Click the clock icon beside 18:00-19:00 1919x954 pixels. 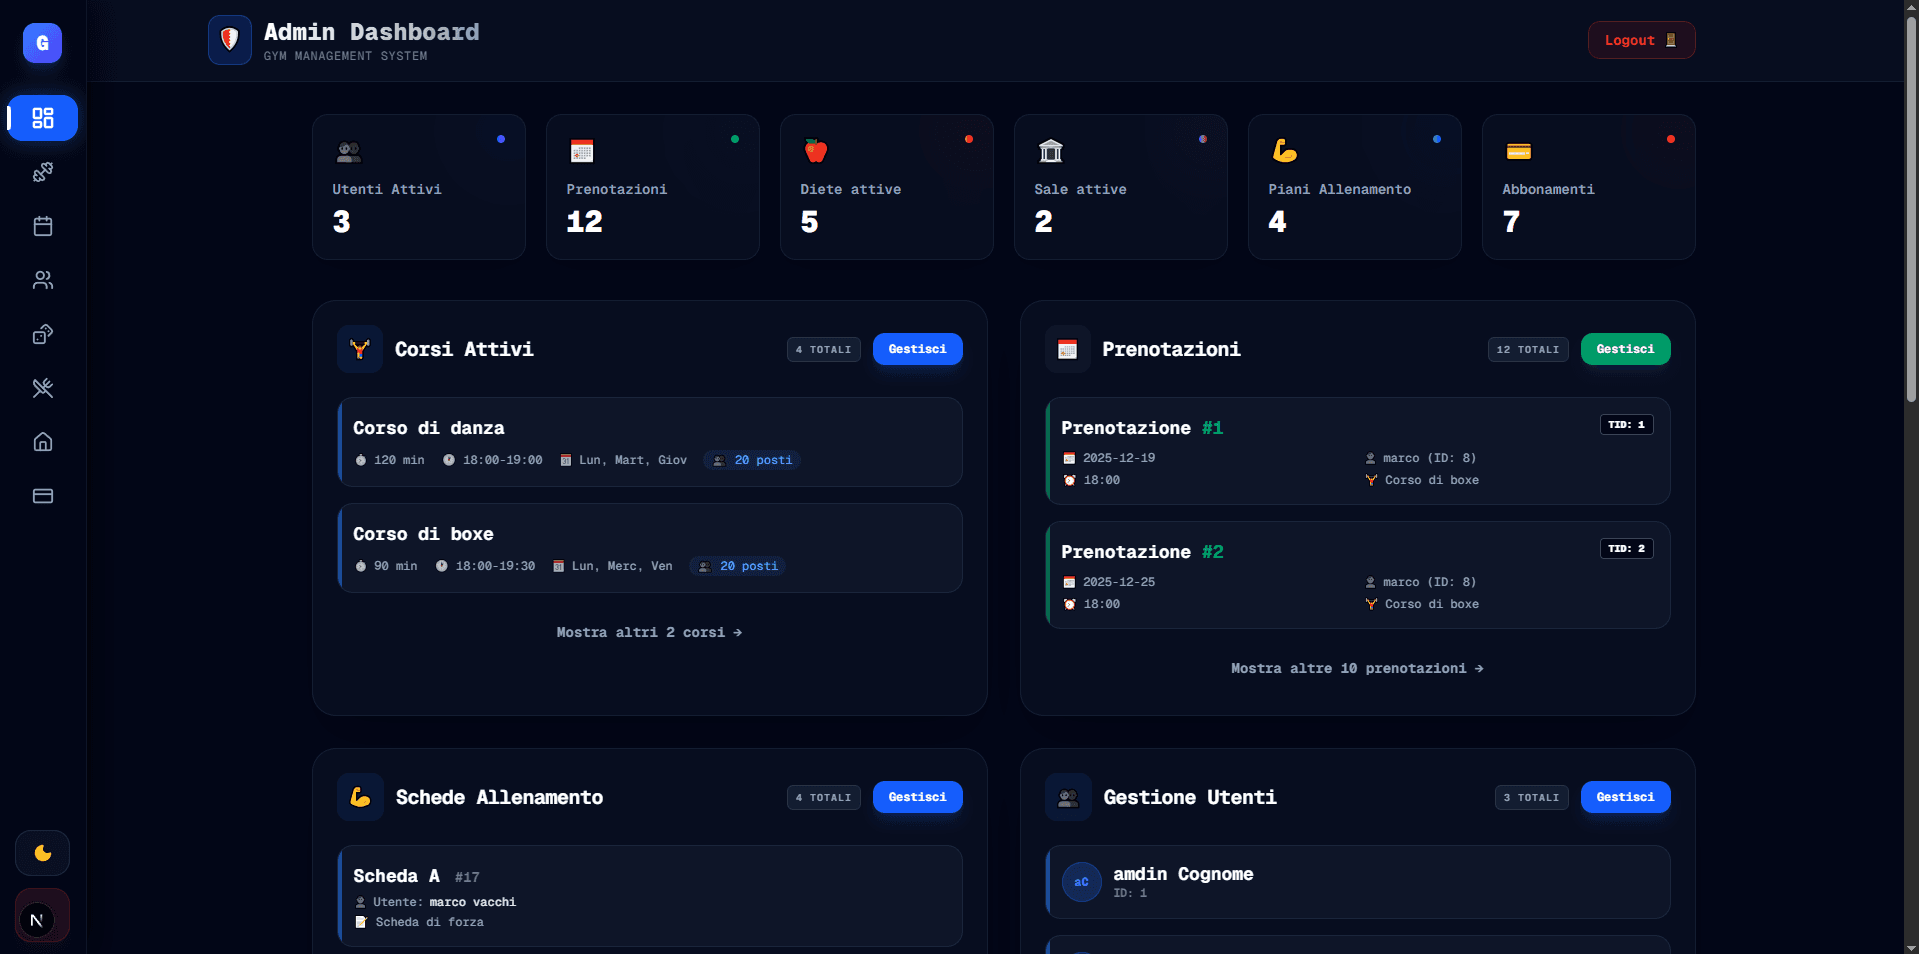(x=449, y=460)
